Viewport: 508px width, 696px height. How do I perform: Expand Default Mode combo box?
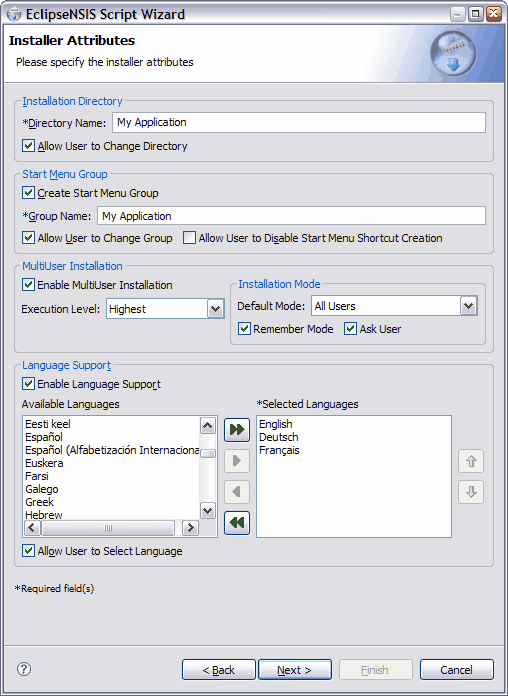click(468, 306)
